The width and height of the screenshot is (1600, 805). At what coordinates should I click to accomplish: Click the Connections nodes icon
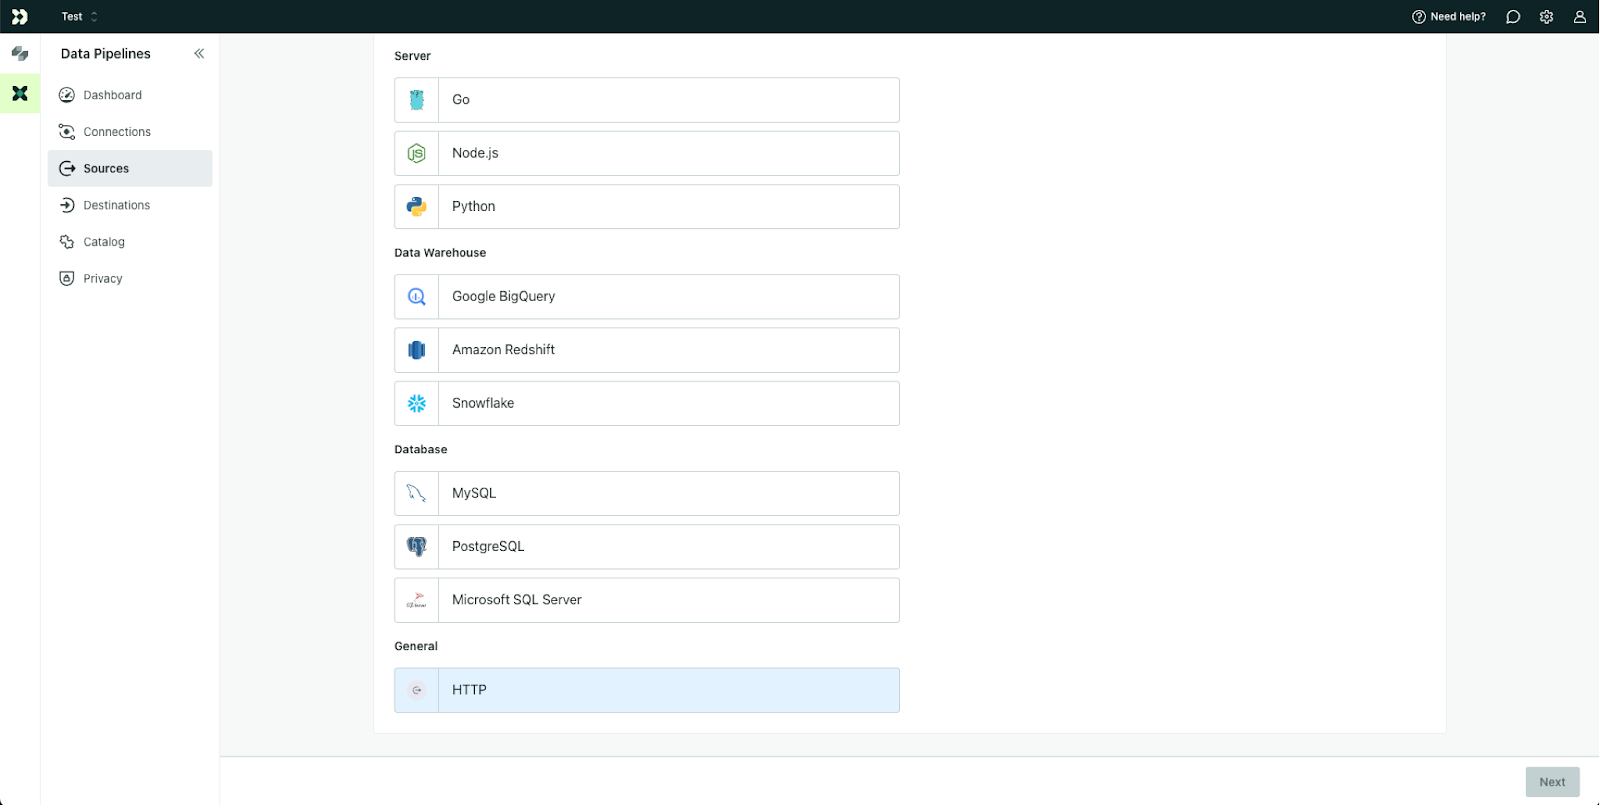coord(67,132)
